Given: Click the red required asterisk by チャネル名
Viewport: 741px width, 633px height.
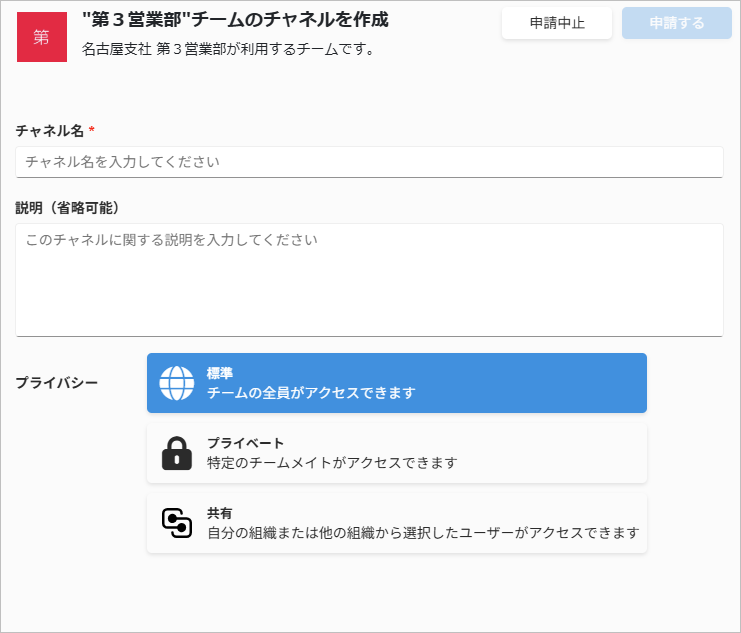Looking at the screenshot, I should pos(92,130).
